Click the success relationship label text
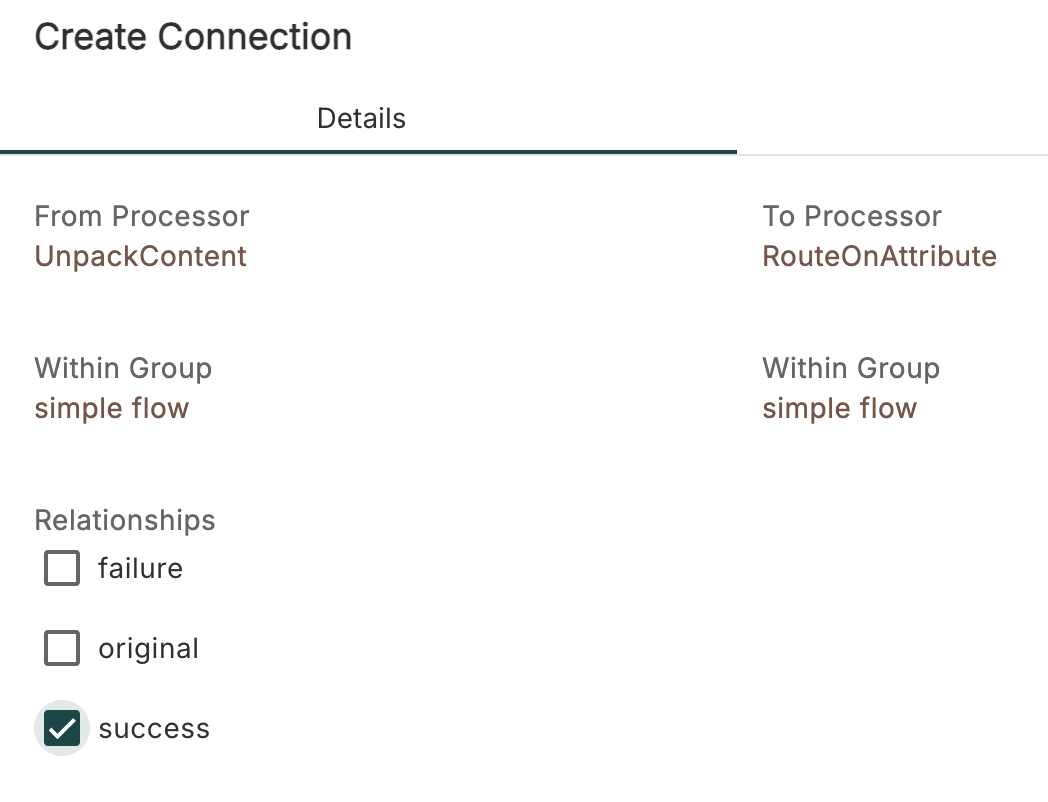 click(x=154, y=729)
